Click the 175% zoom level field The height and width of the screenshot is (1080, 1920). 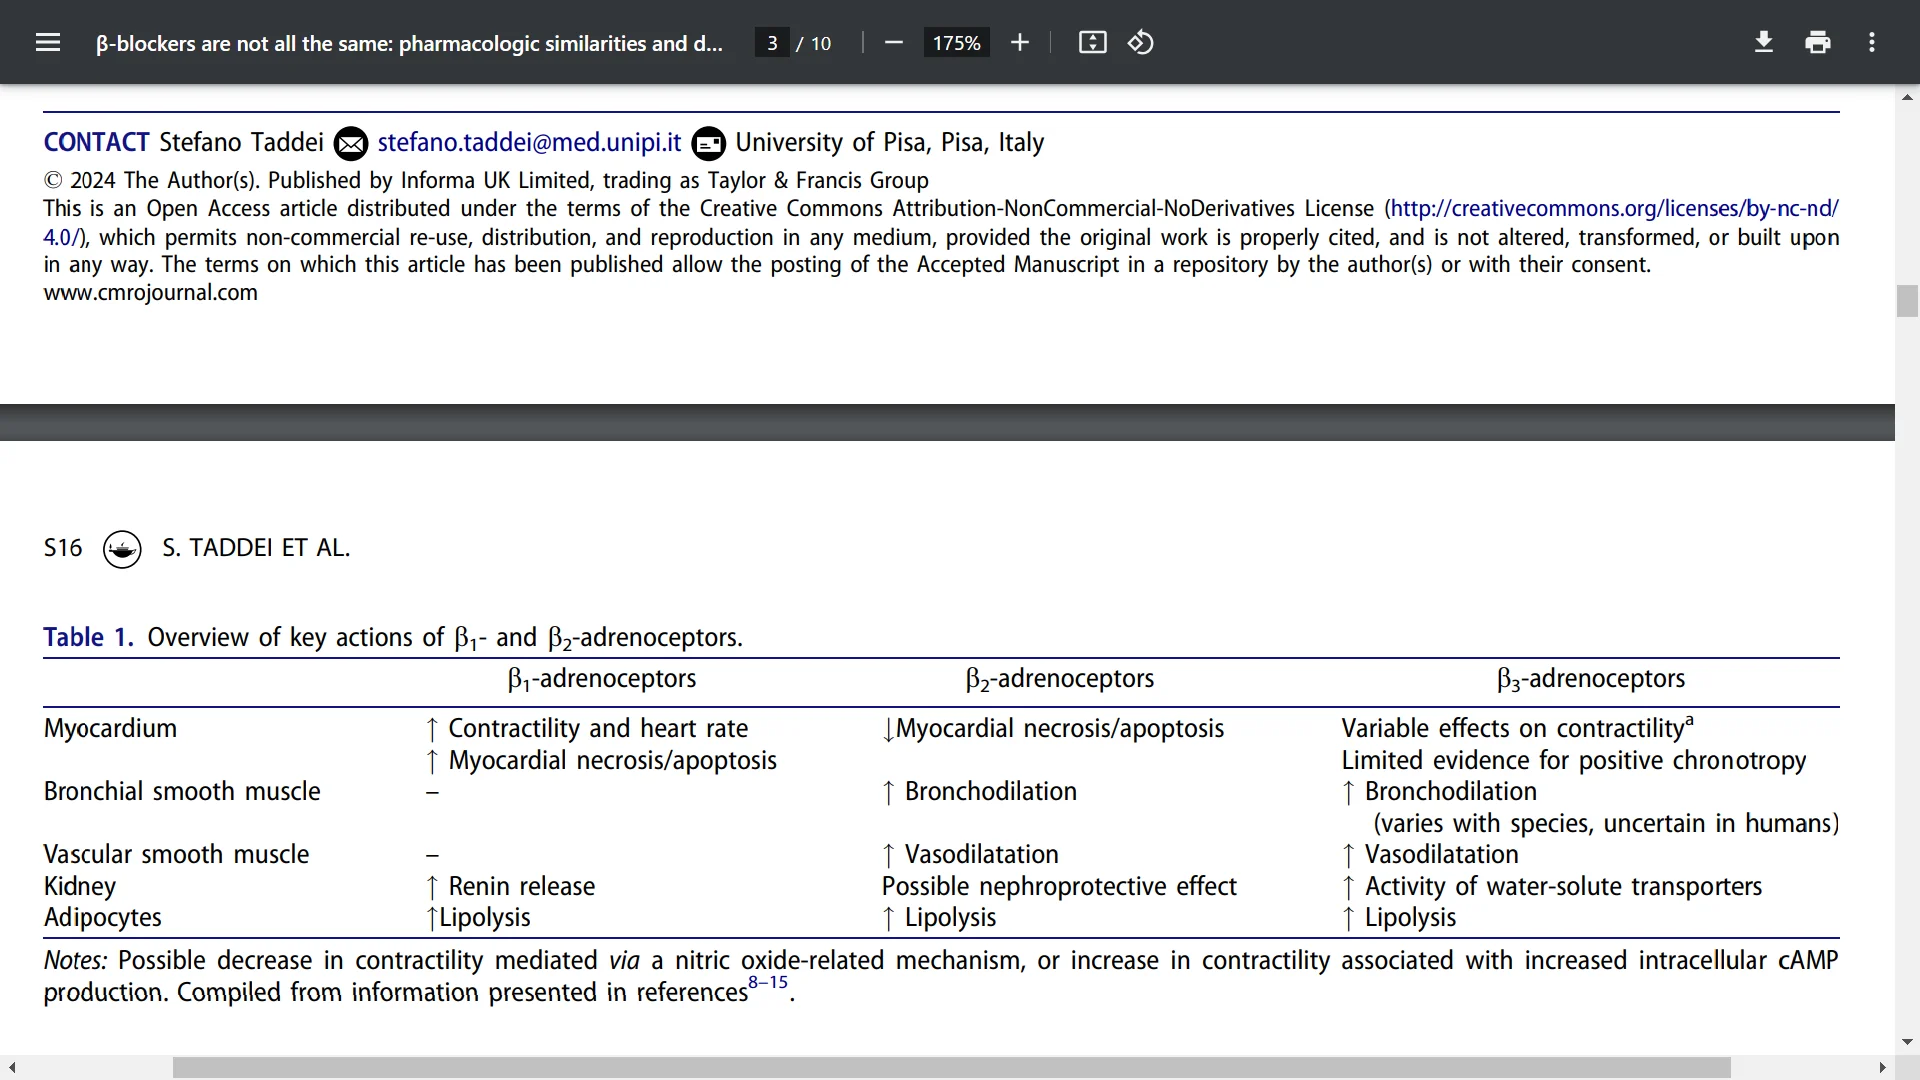[956, 43]
